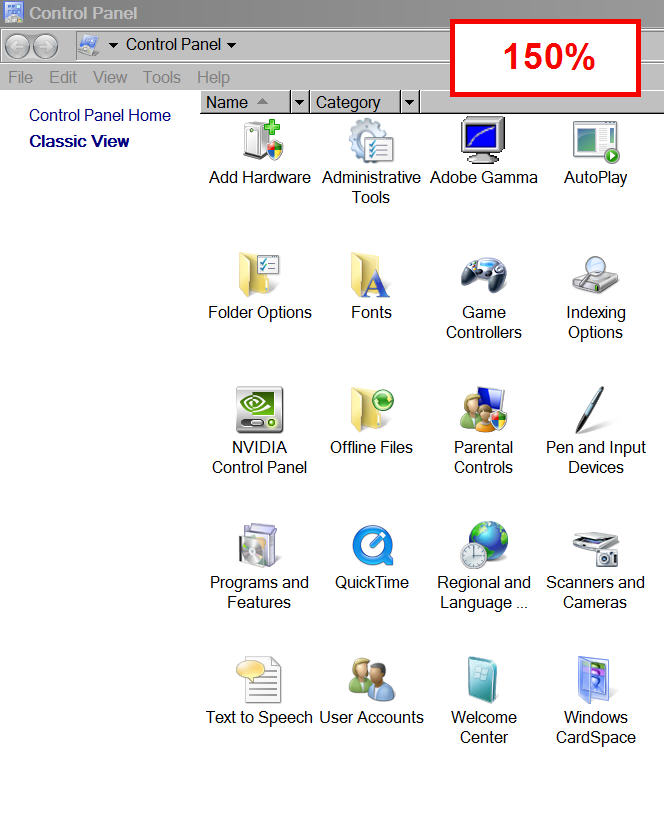Click the Add Hardware label
The image size is (664, 831).
(x=260, y=177)
